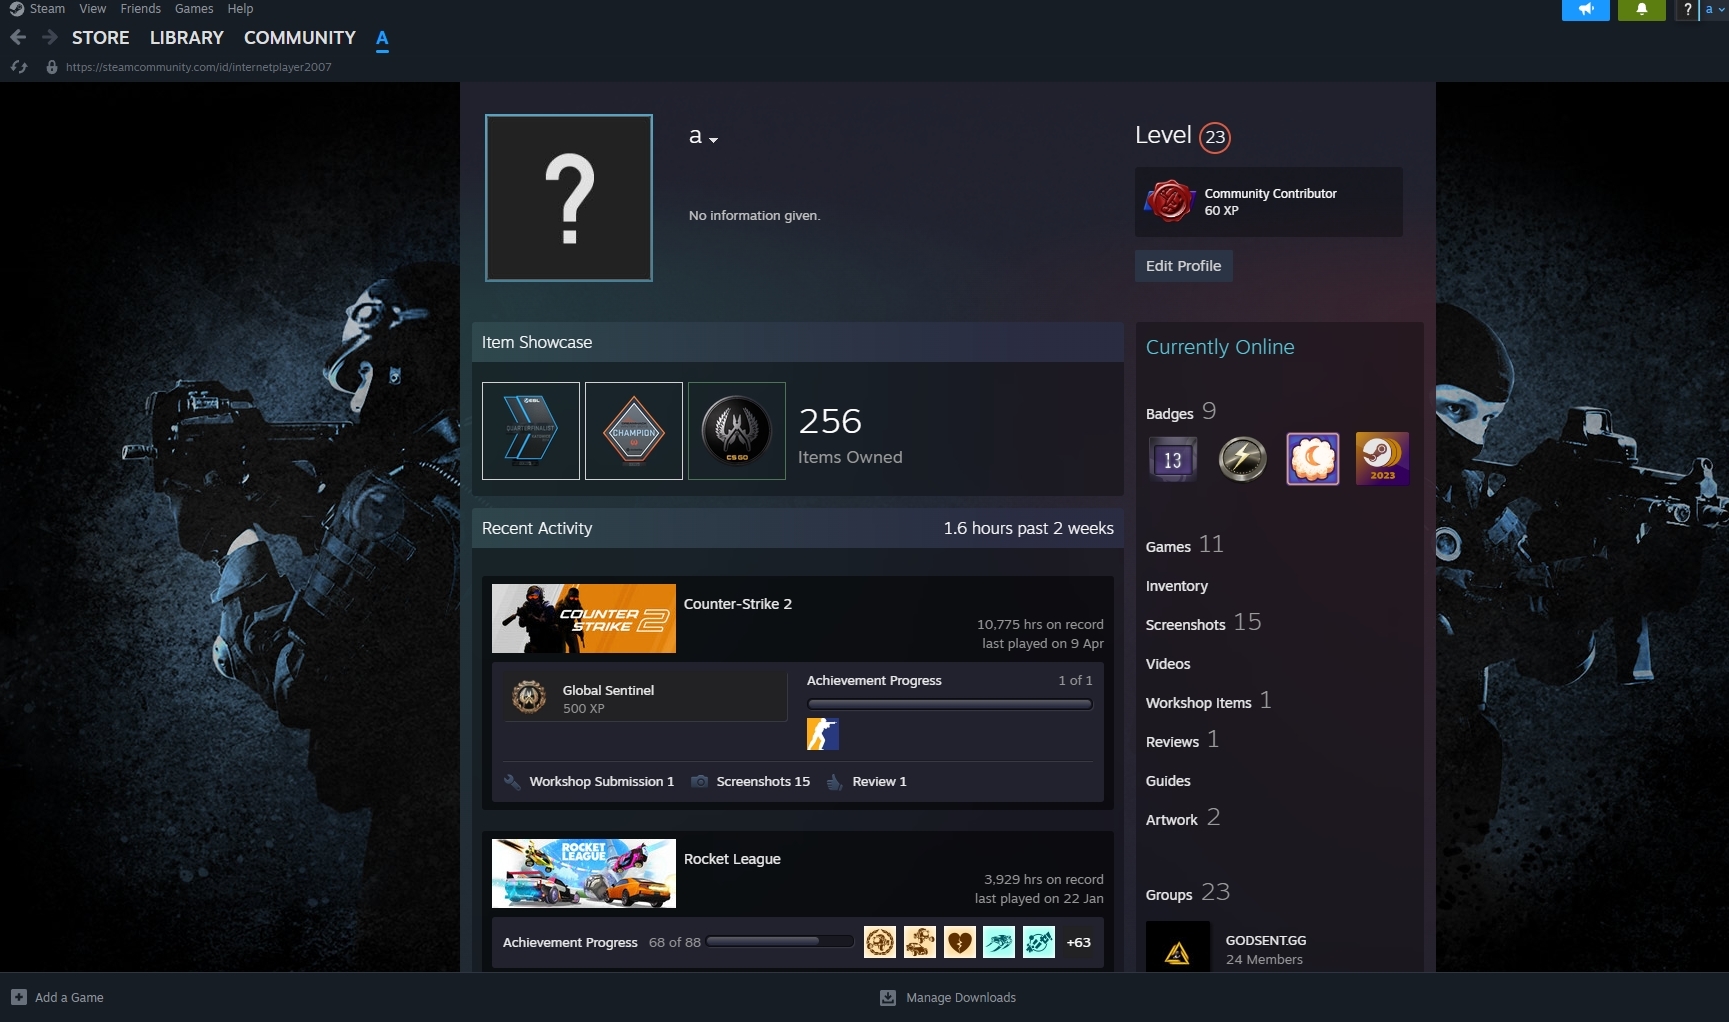Click the Counter-Strike 2 achievement icon

(823, 734)
